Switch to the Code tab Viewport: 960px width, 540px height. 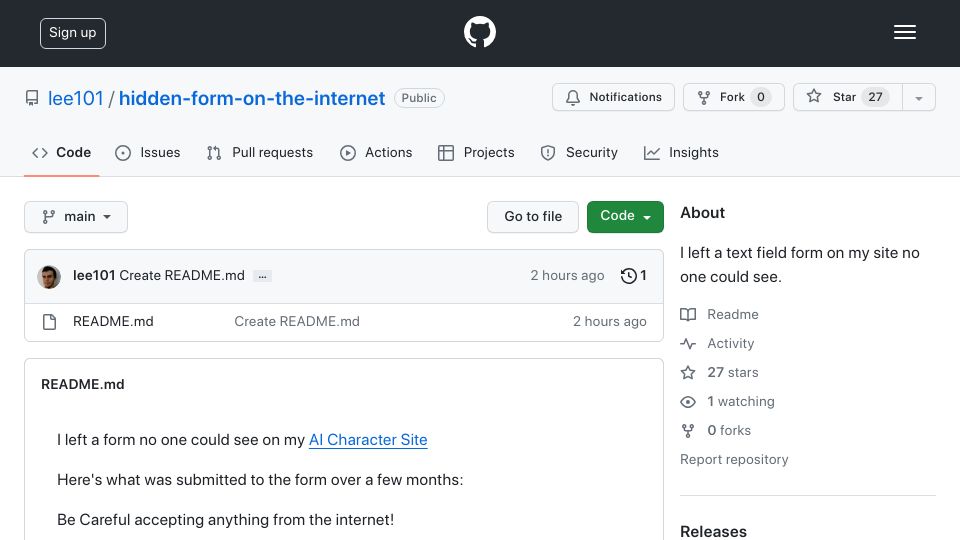[x=61, y=152]
